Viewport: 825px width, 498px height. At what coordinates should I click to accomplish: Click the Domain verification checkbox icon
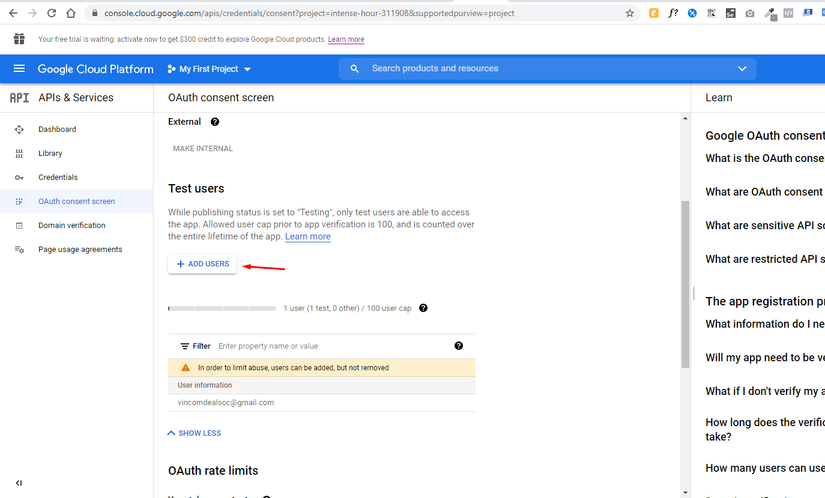coord(19,226)
